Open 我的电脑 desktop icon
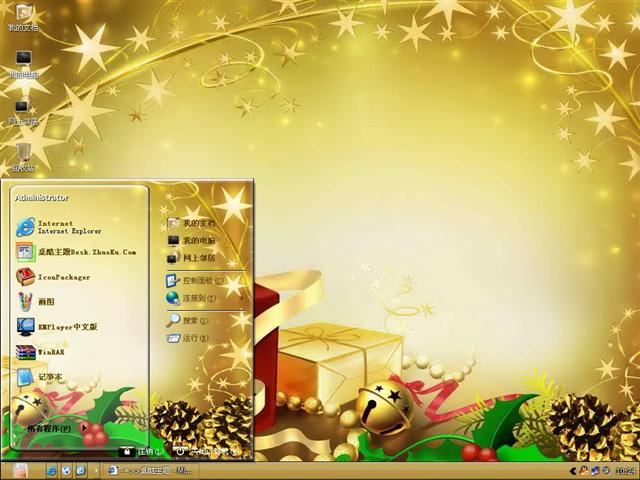640x480 pixels. click(23, 64)
